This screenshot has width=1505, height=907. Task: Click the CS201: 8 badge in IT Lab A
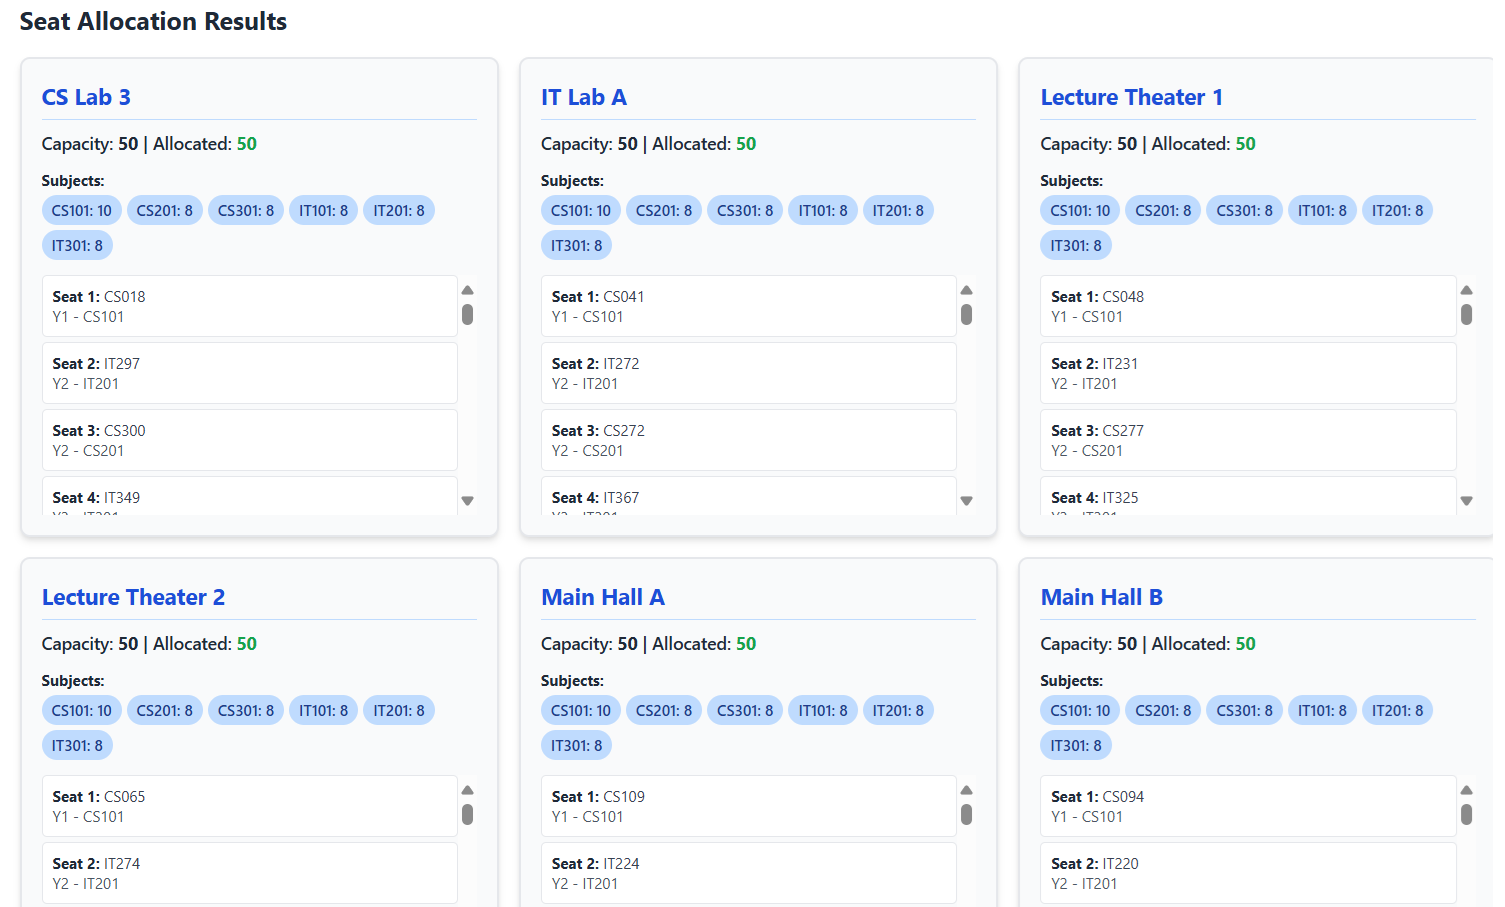point(663,210)
